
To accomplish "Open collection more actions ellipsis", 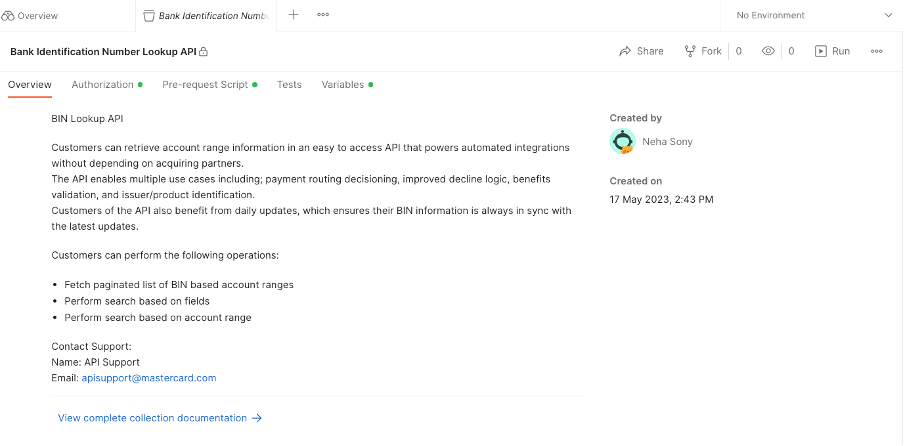I will pos(876,51).
